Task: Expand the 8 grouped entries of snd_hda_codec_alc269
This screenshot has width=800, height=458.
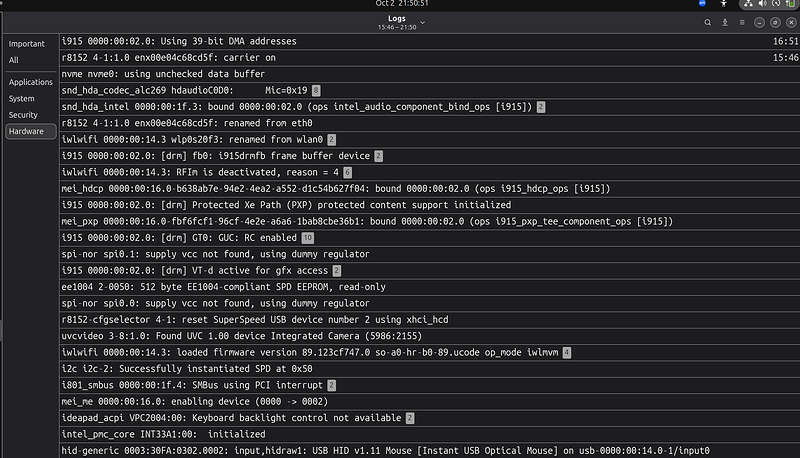Action: (316, 91)
